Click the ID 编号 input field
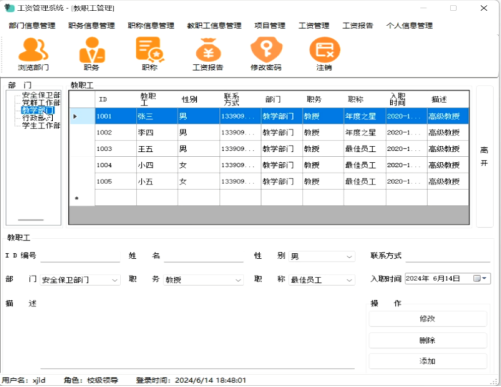Image resolution: width=501 pixels, height=387 pixels. pos(80,256)
